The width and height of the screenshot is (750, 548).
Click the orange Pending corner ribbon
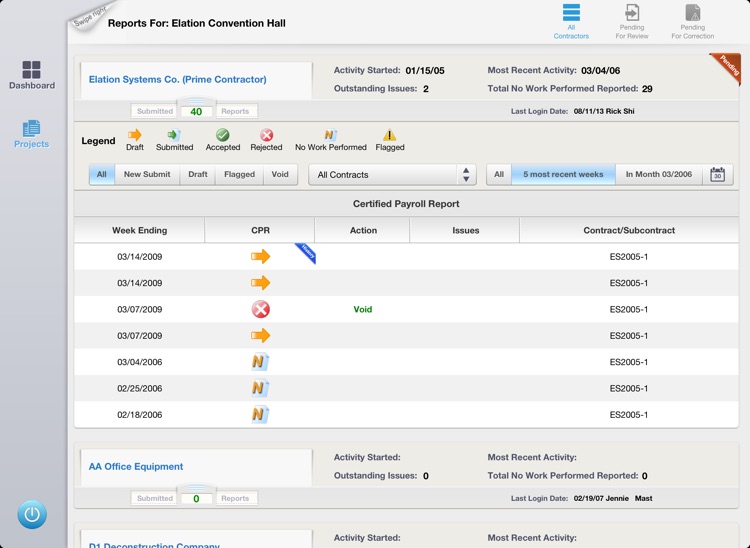click(727, 67)
